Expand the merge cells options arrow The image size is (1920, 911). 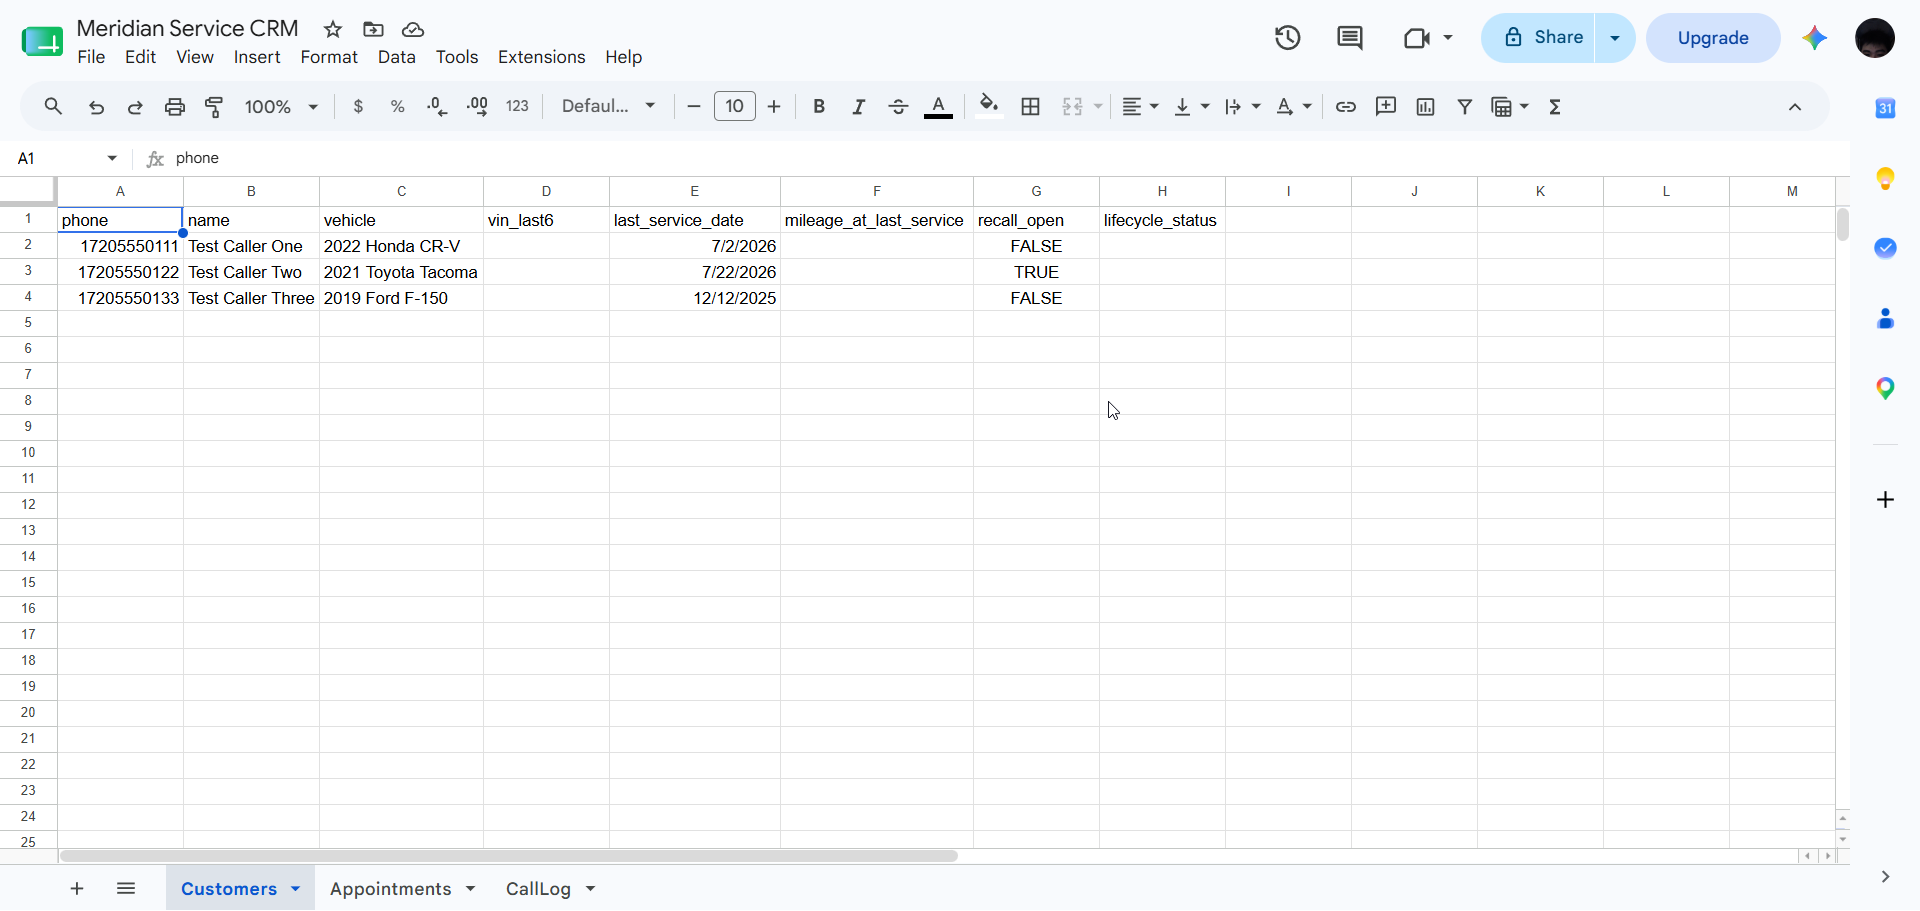pyautogui.click(x=1098, y=106)
